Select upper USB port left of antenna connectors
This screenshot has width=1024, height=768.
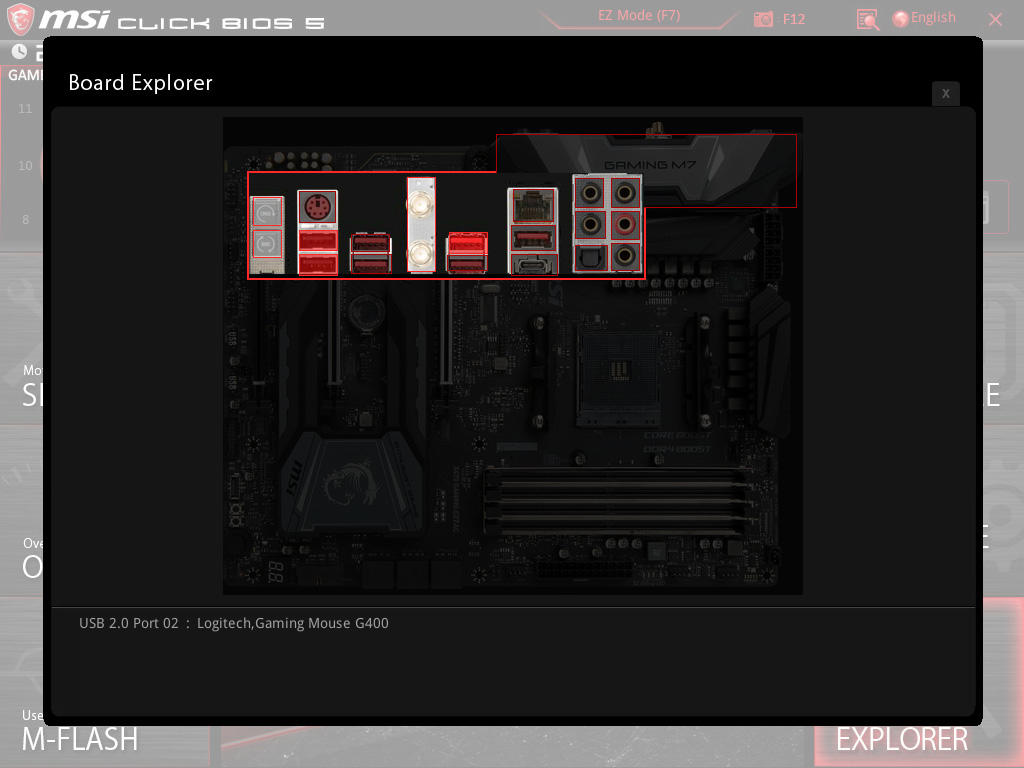[371, 244]
